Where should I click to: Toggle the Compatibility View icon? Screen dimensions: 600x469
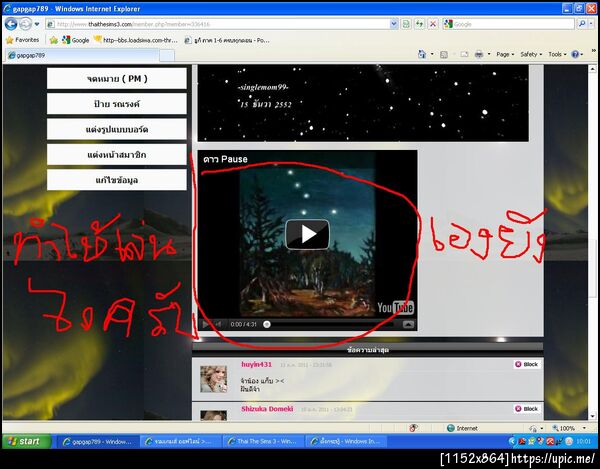click(406, 24)
